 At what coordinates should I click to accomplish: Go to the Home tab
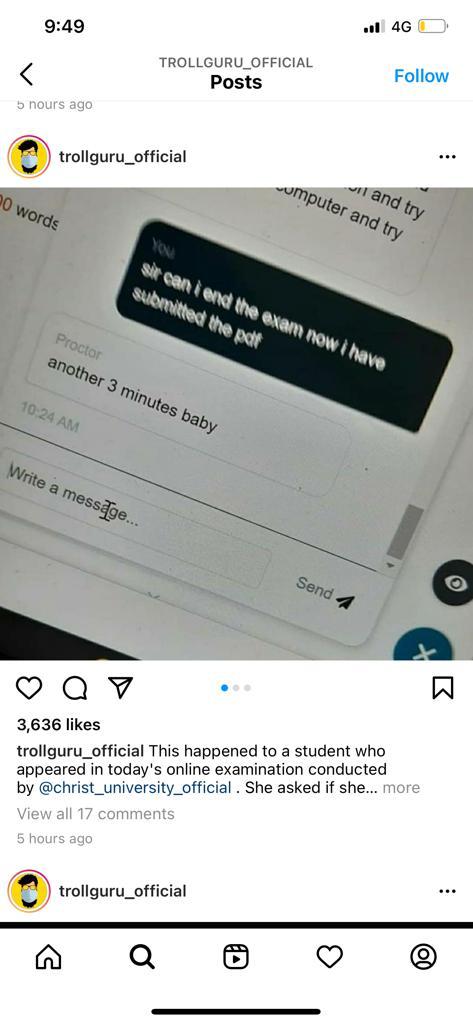tap(48, 957)
